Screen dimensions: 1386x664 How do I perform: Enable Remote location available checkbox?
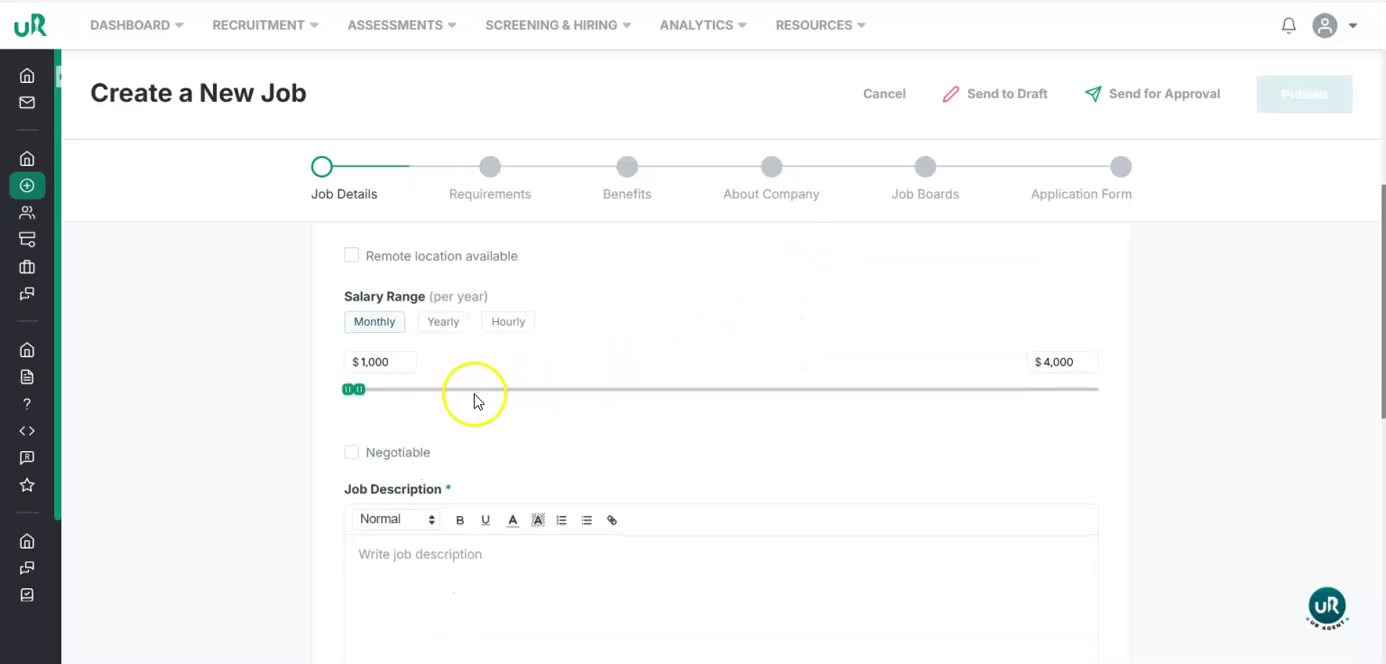pyautogui.click(x=352, y=255)
